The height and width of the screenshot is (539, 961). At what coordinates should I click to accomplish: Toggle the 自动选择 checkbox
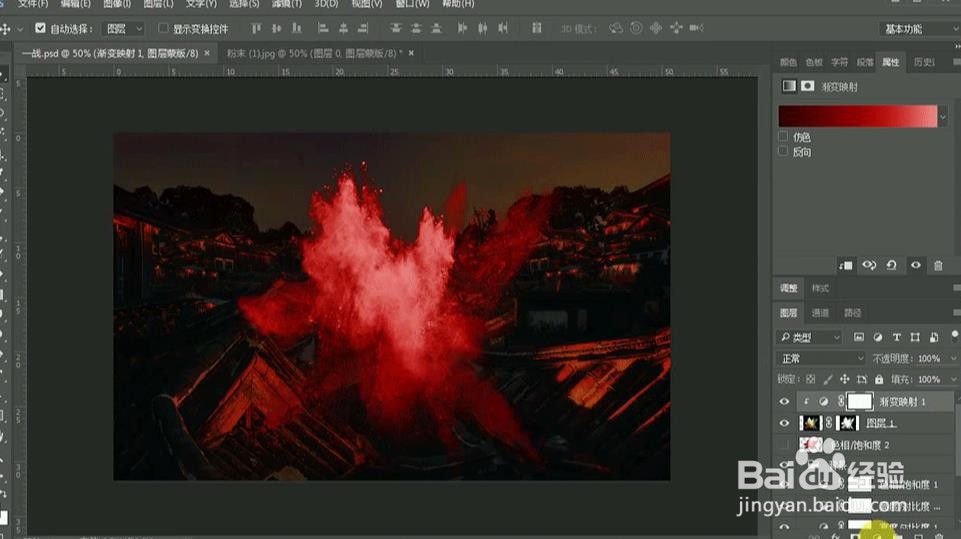pyautogui.click(x=40, y=28)
